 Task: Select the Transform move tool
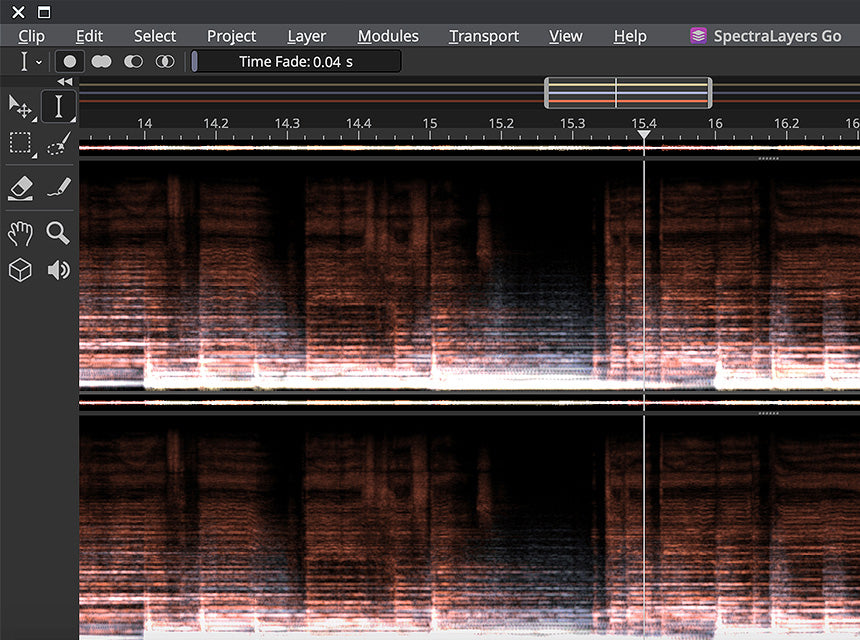click(20, 107)
